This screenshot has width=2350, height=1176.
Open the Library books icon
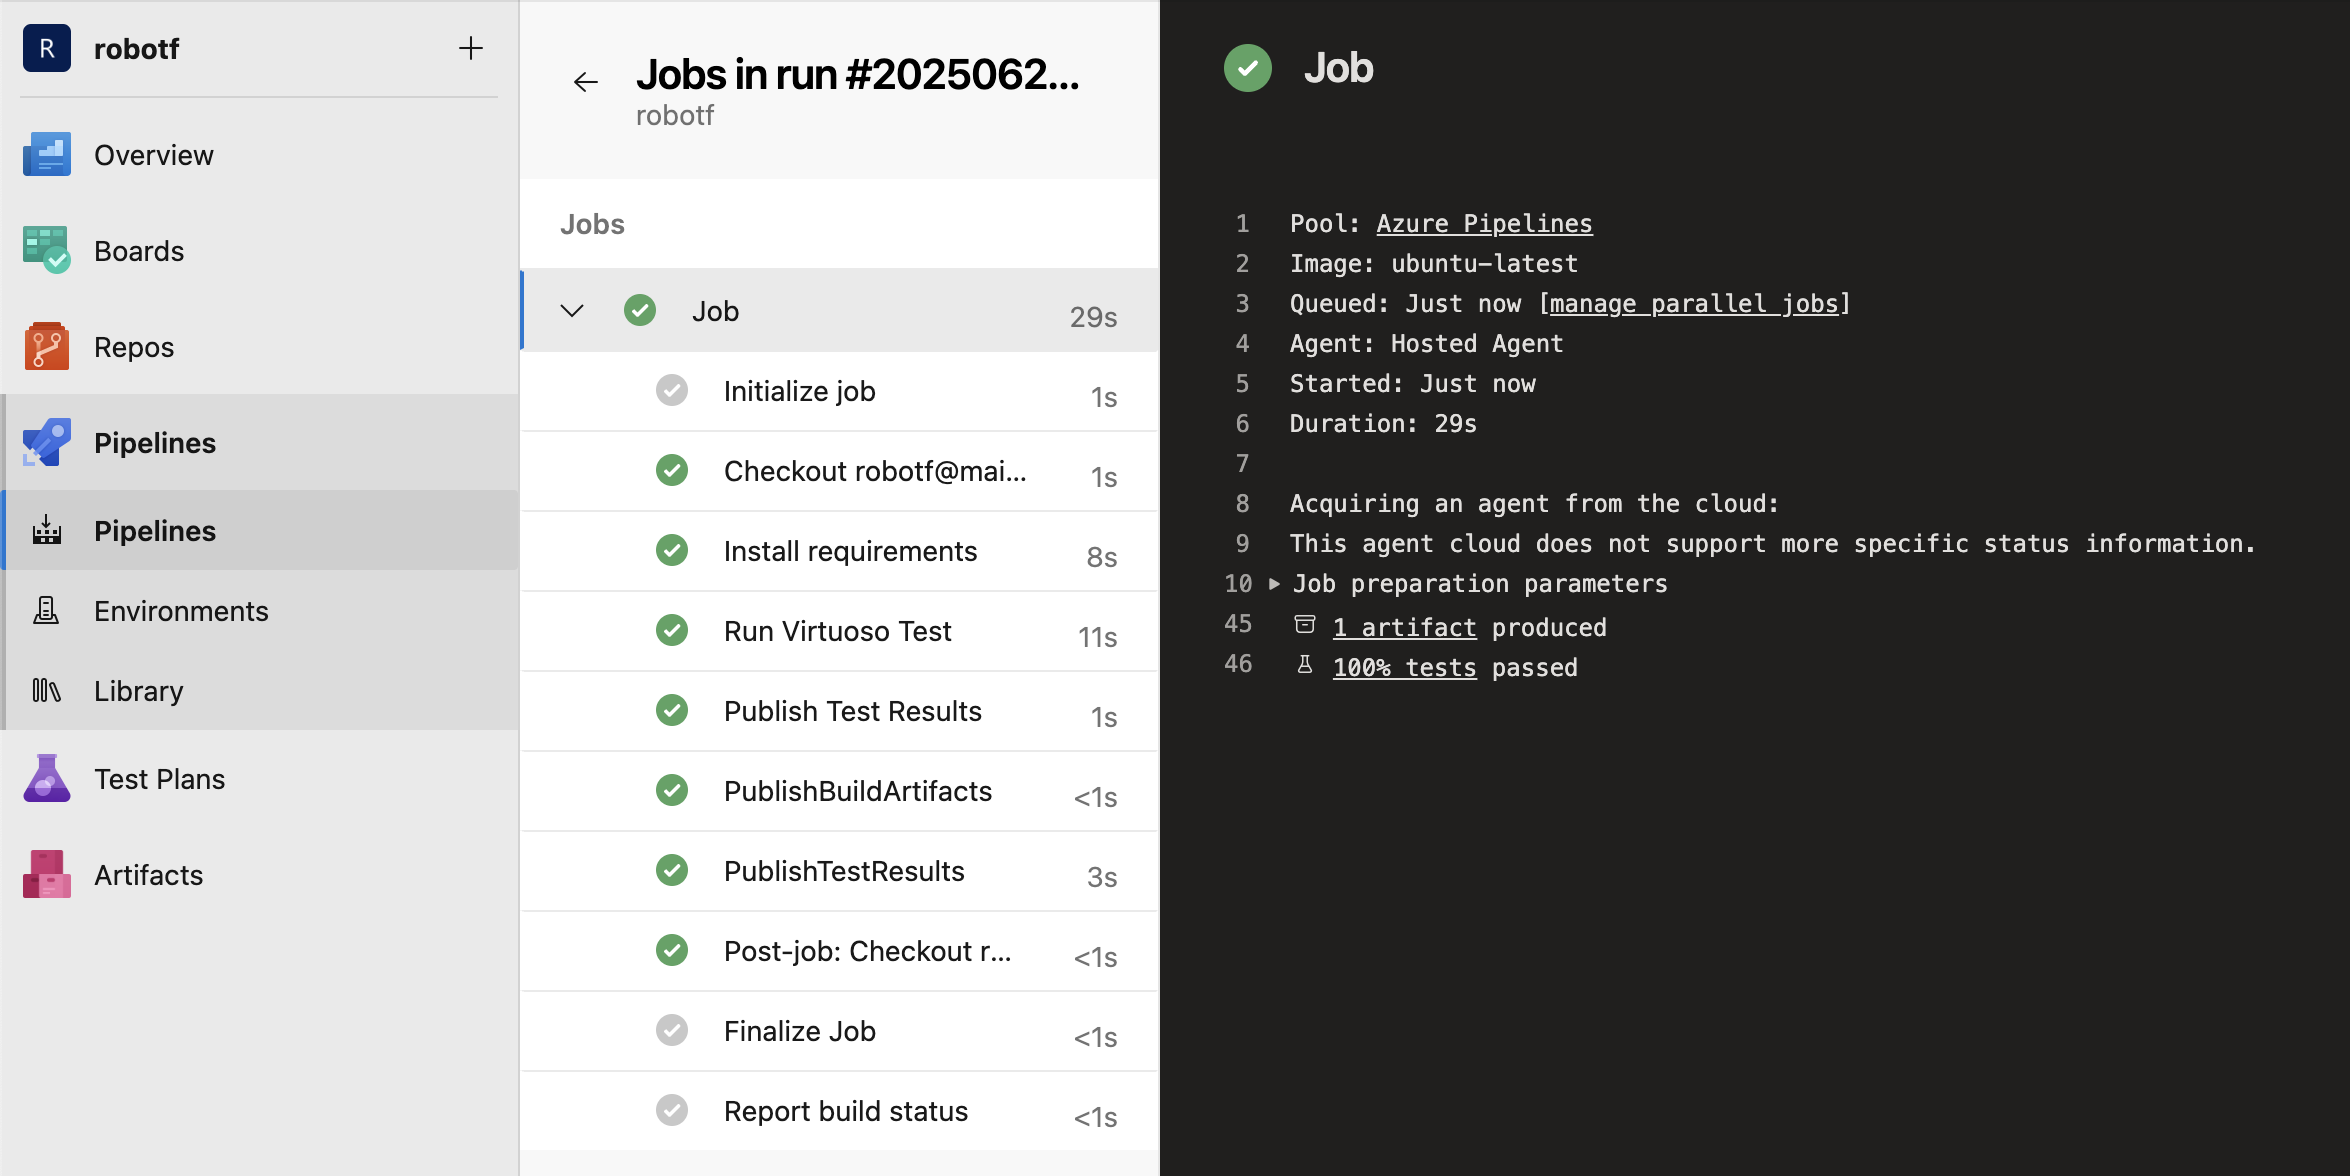click(x=47, y=691)
